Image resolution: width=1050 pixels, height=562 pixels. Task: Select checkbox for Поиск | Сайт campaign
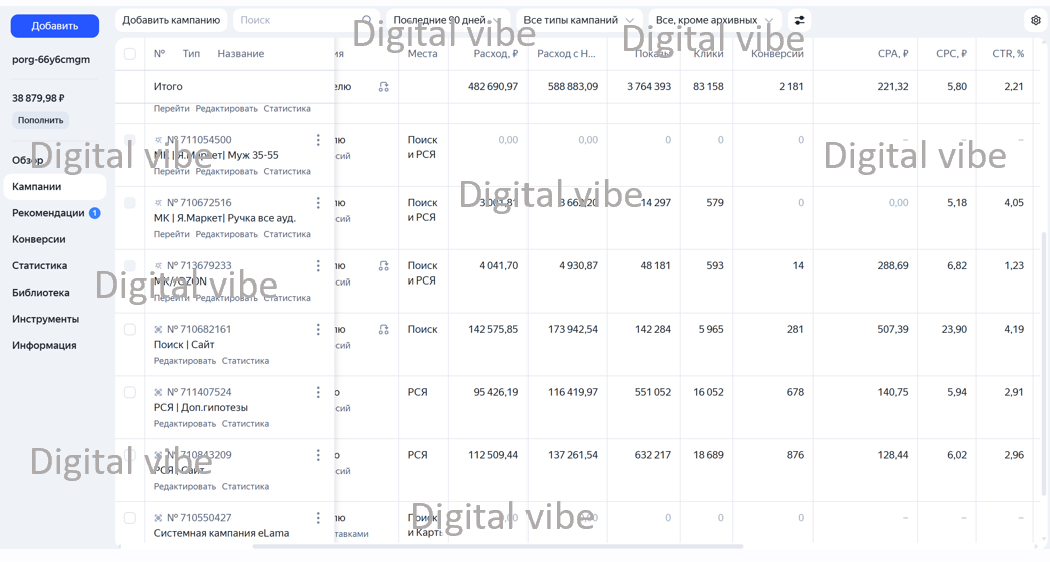point(130,329)
